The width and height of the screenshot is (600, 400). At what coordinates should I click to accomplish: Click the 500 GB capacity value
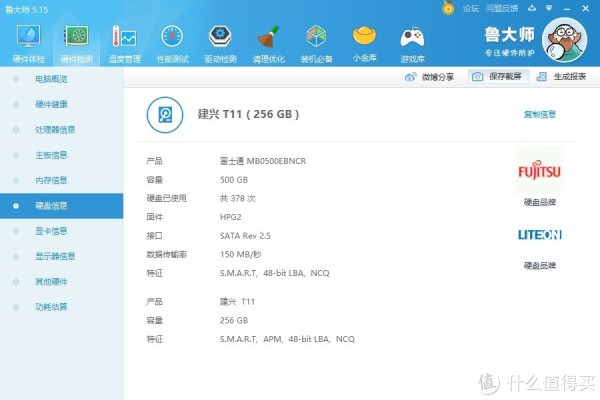234,180
